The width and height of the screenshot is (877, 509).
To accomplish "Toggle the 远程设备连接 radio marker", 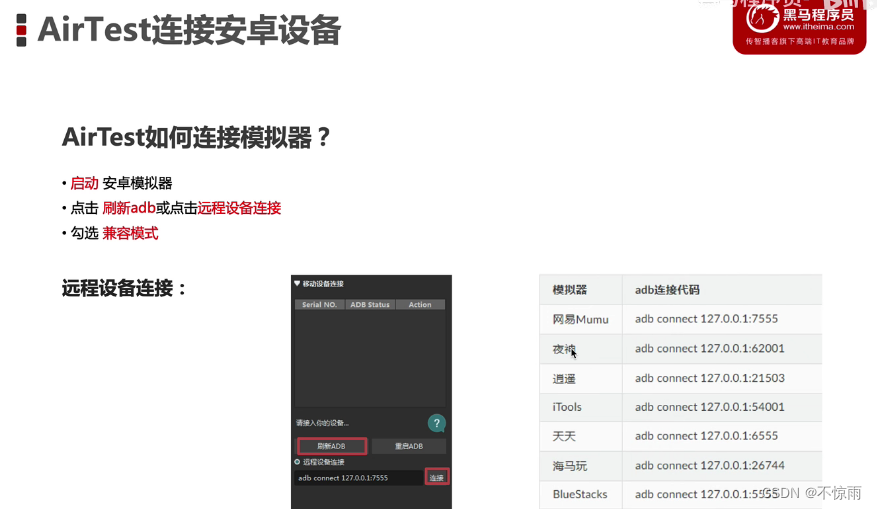I will [297, 462].
